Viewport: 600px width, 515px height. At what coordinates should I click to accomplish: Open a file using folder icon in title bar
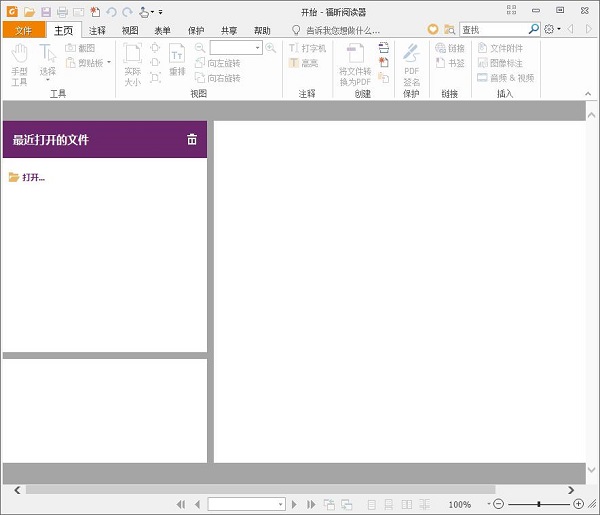[x=29, y=12]
